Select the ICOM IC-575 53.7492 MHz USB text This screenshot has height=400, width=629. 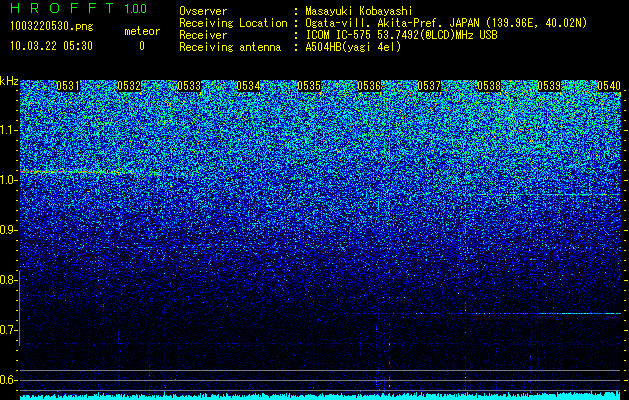[x=402, y=35]
